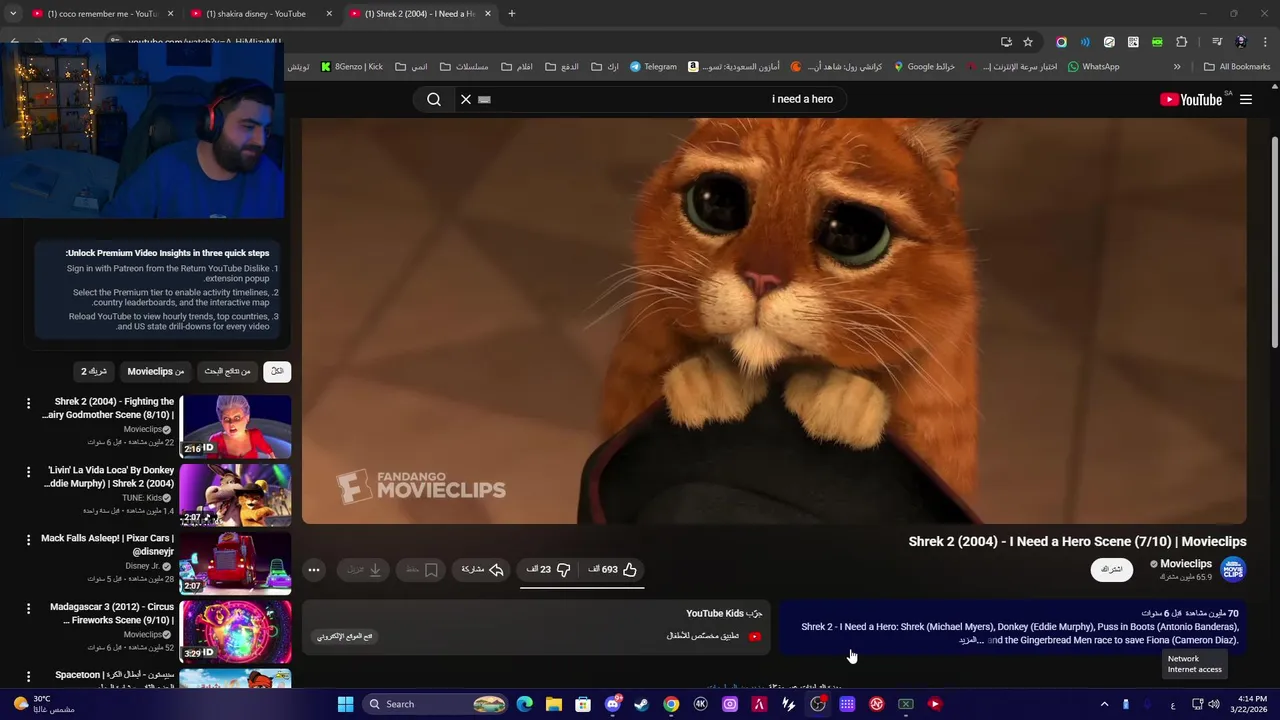The width and height of the screenshot is (1280, 720).
Task: Open more actions ellipsis under the video
Action: [x=314, y=570]
